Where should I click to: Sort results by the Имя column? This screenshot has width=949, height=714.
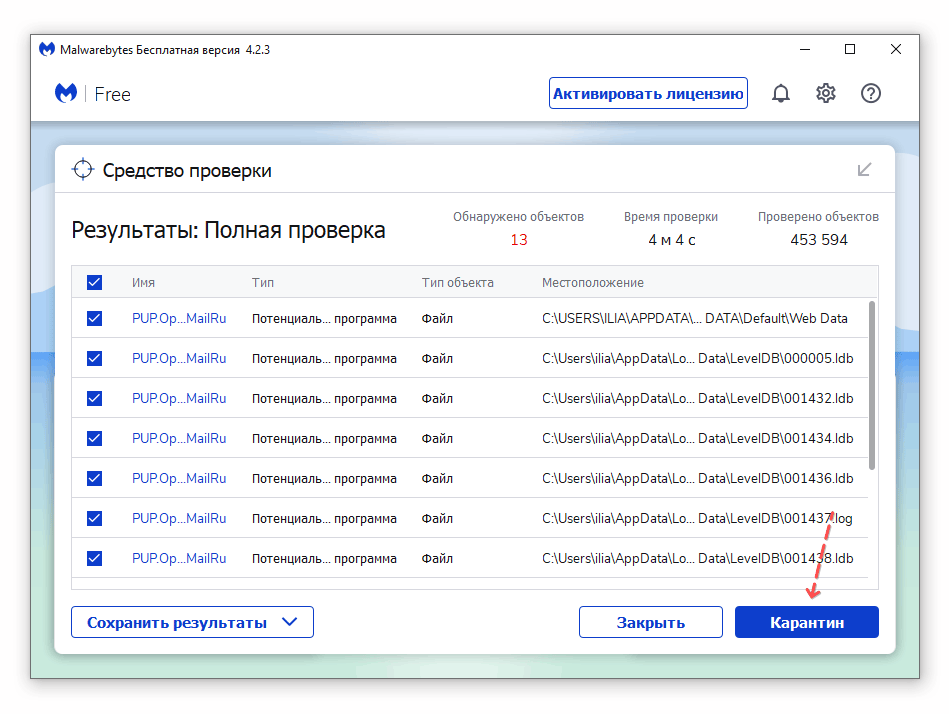[143, 283]
